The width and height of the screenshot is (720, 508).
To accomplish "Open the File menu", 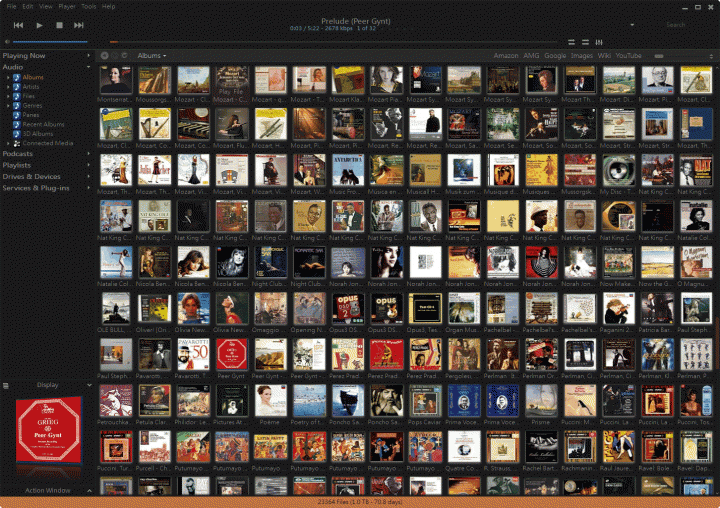I will [11, 6].
